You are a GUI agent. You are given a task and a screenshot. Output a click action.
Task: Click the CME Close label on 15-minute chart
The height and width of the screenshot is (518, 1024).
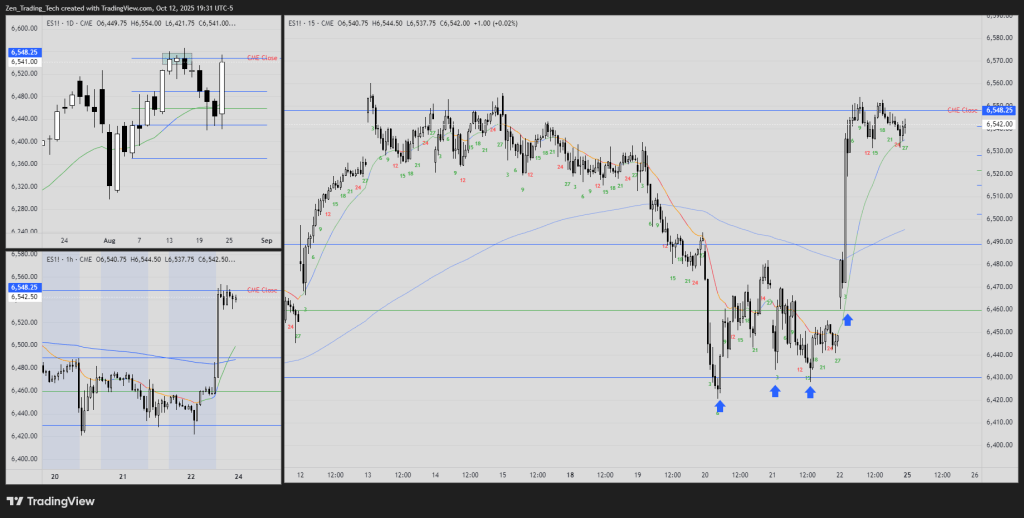[x=963, y=110]
